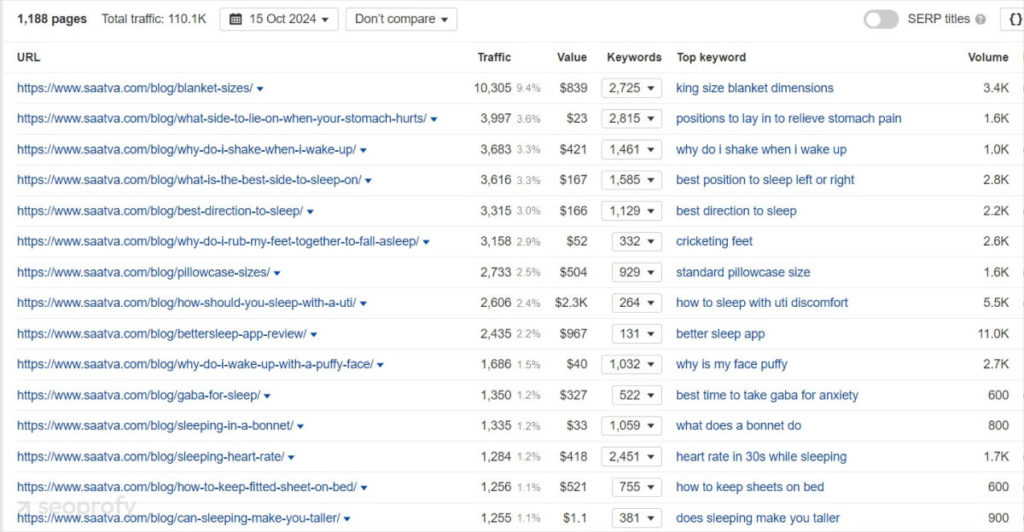This screenshot has height=532, width=1024.
Task: Click keyword 'standard pillowcase size'
Action: (743, 272)
